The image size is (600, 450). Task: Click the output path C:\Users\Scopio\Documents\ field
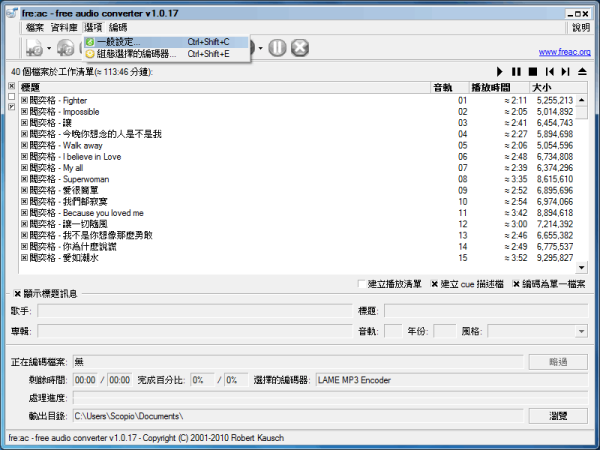[x=298, y=416]
